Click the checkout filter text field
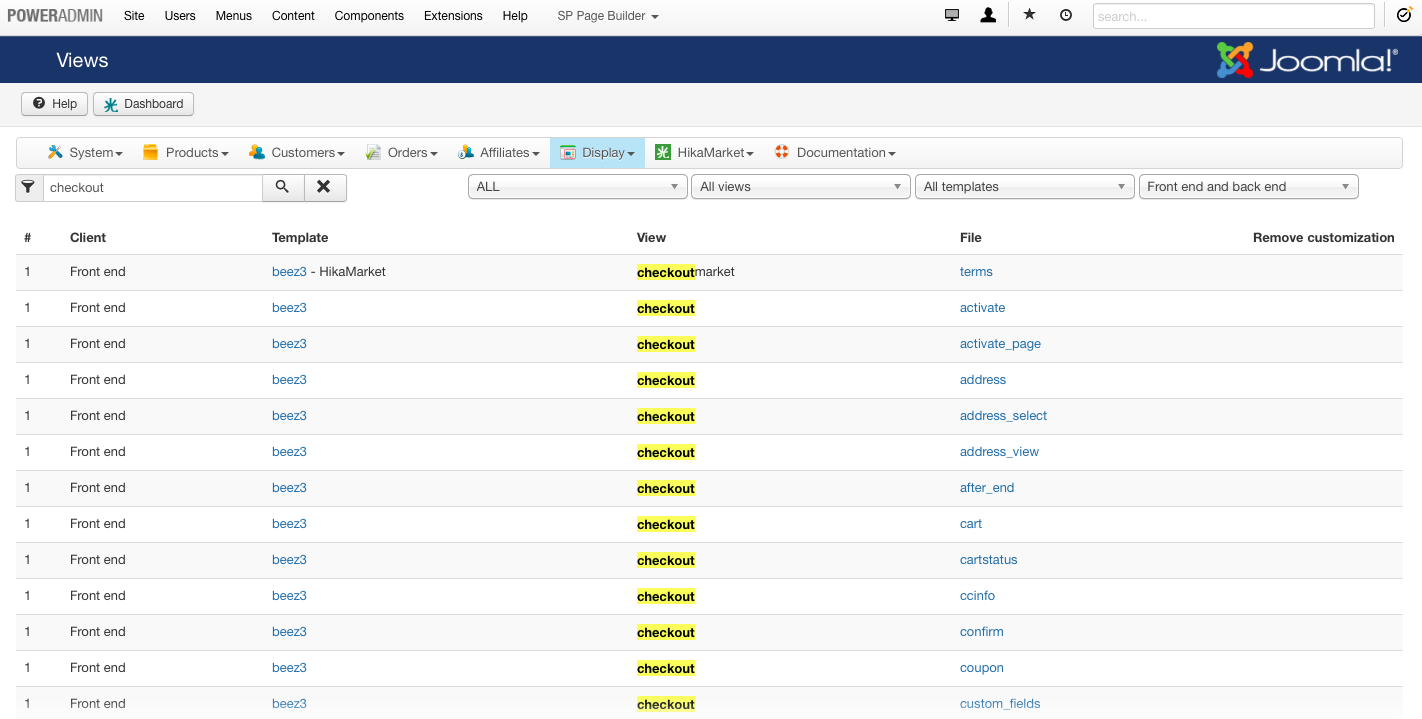1422x719 pixels. [x=152, y=188]
